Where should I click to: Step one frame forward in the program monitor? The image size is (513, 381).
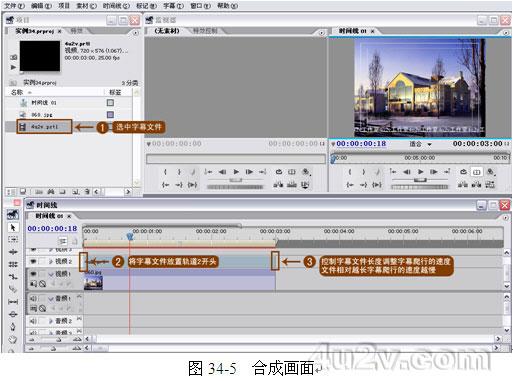click(x=434, y=172)
